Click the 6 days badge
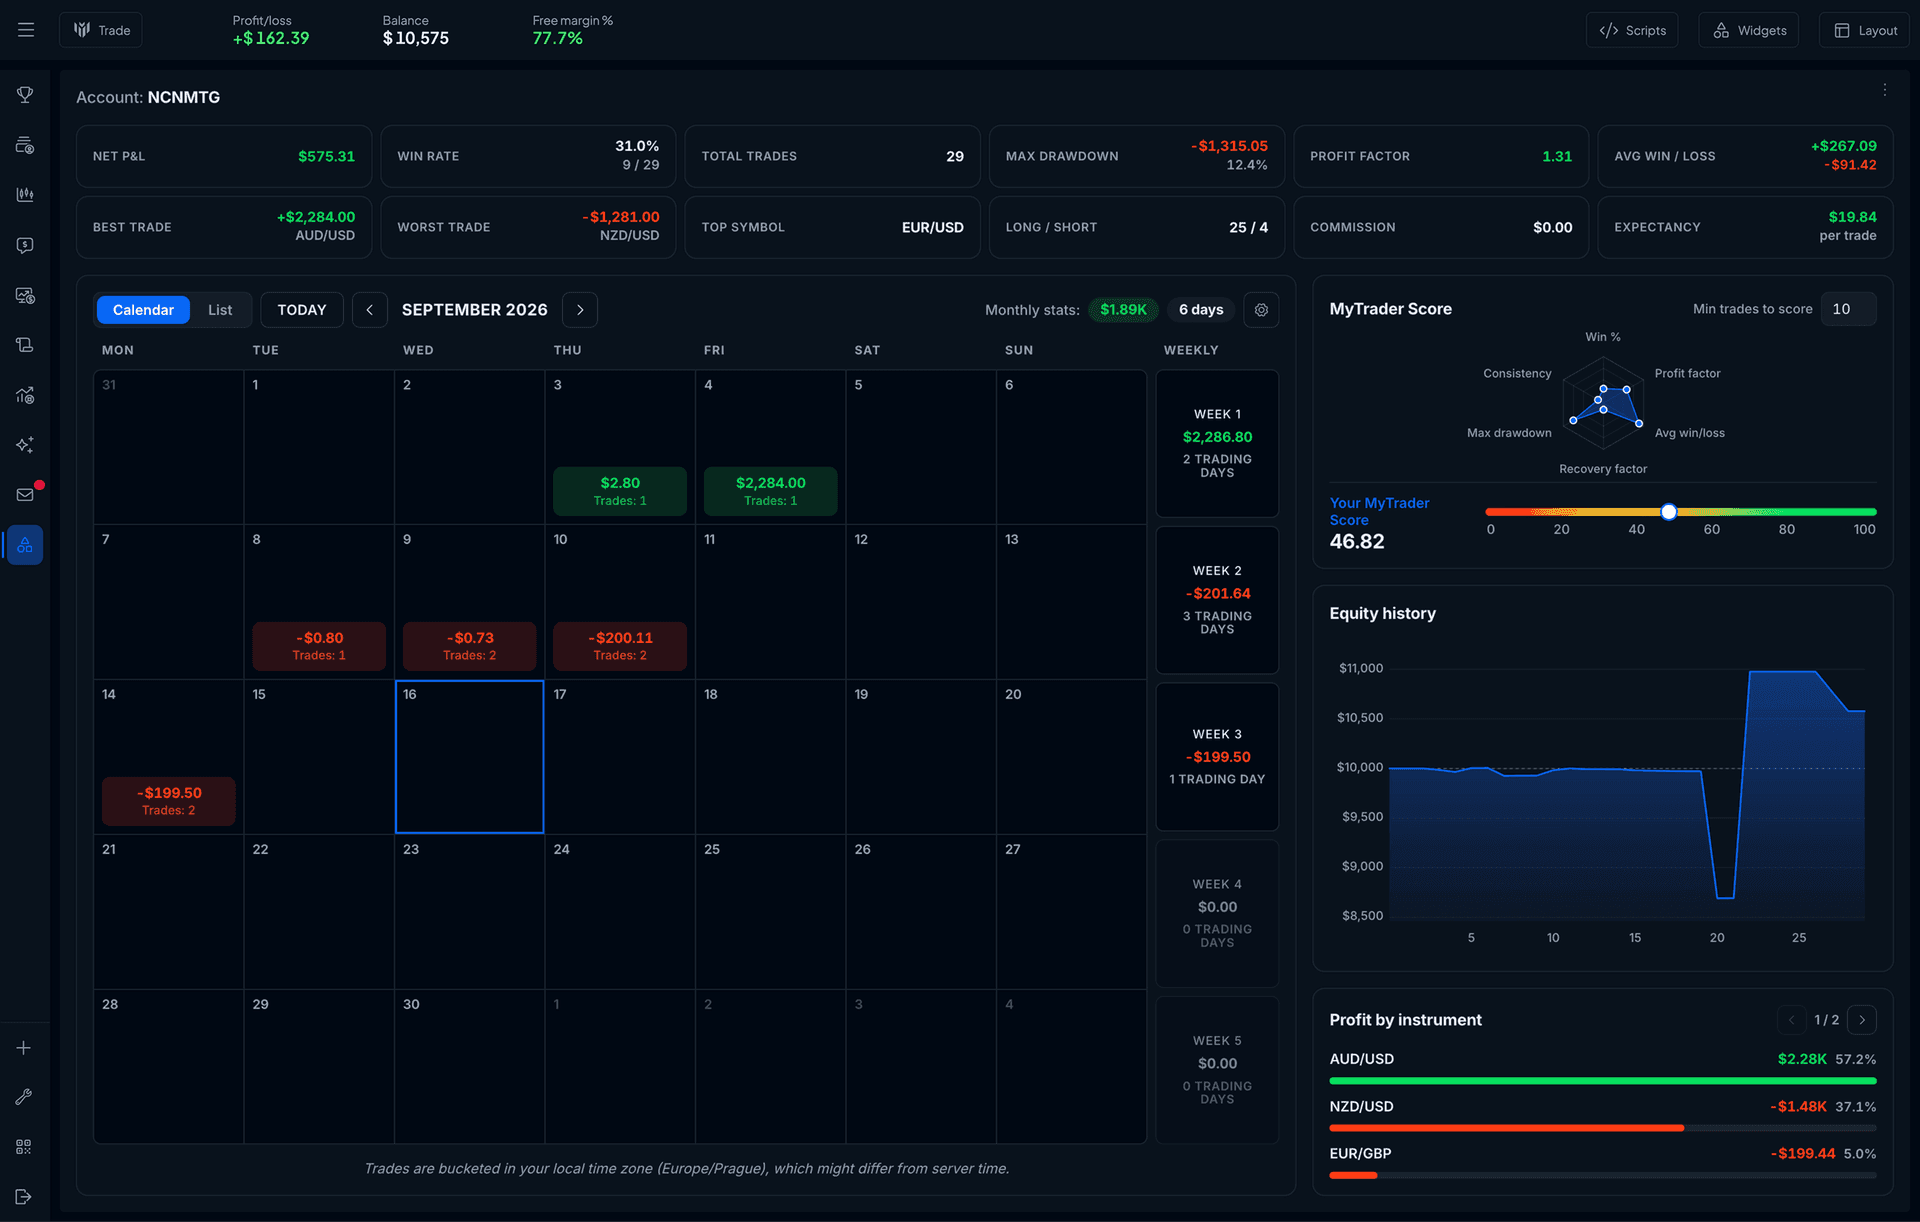The width and height of the screenshot is (1920, 1222). pyautogui.click(x=1201, y=310)
